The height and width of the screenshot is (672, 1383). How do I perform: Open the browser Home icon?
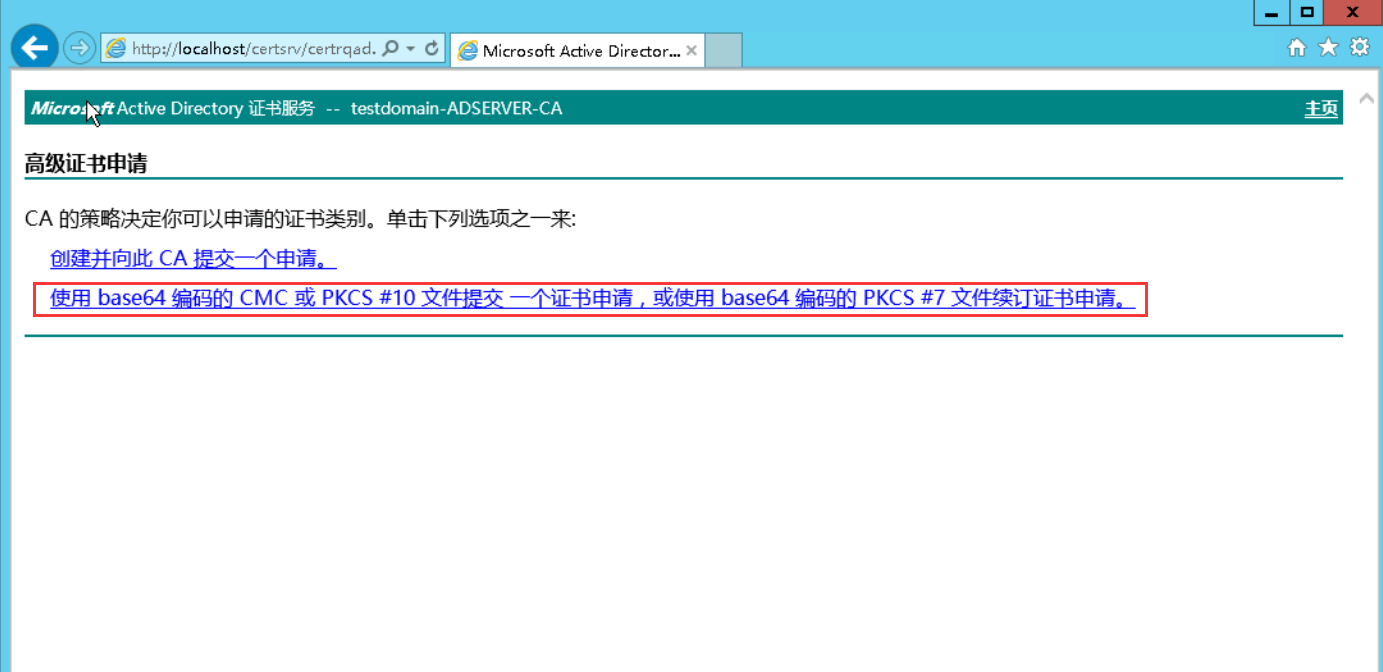(x=1296, y=47)
